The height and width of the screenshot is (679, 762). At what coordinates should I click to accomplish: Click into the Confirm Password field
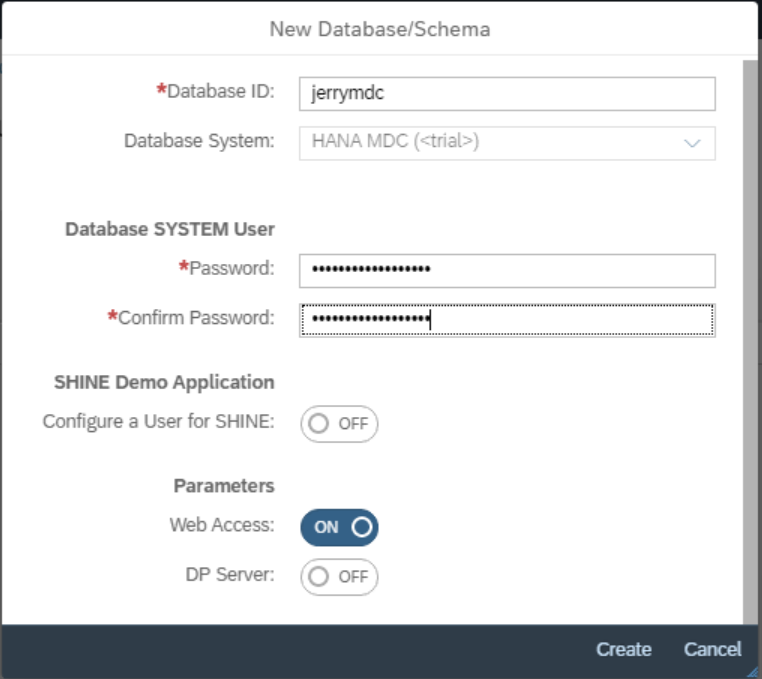point(507,320)
